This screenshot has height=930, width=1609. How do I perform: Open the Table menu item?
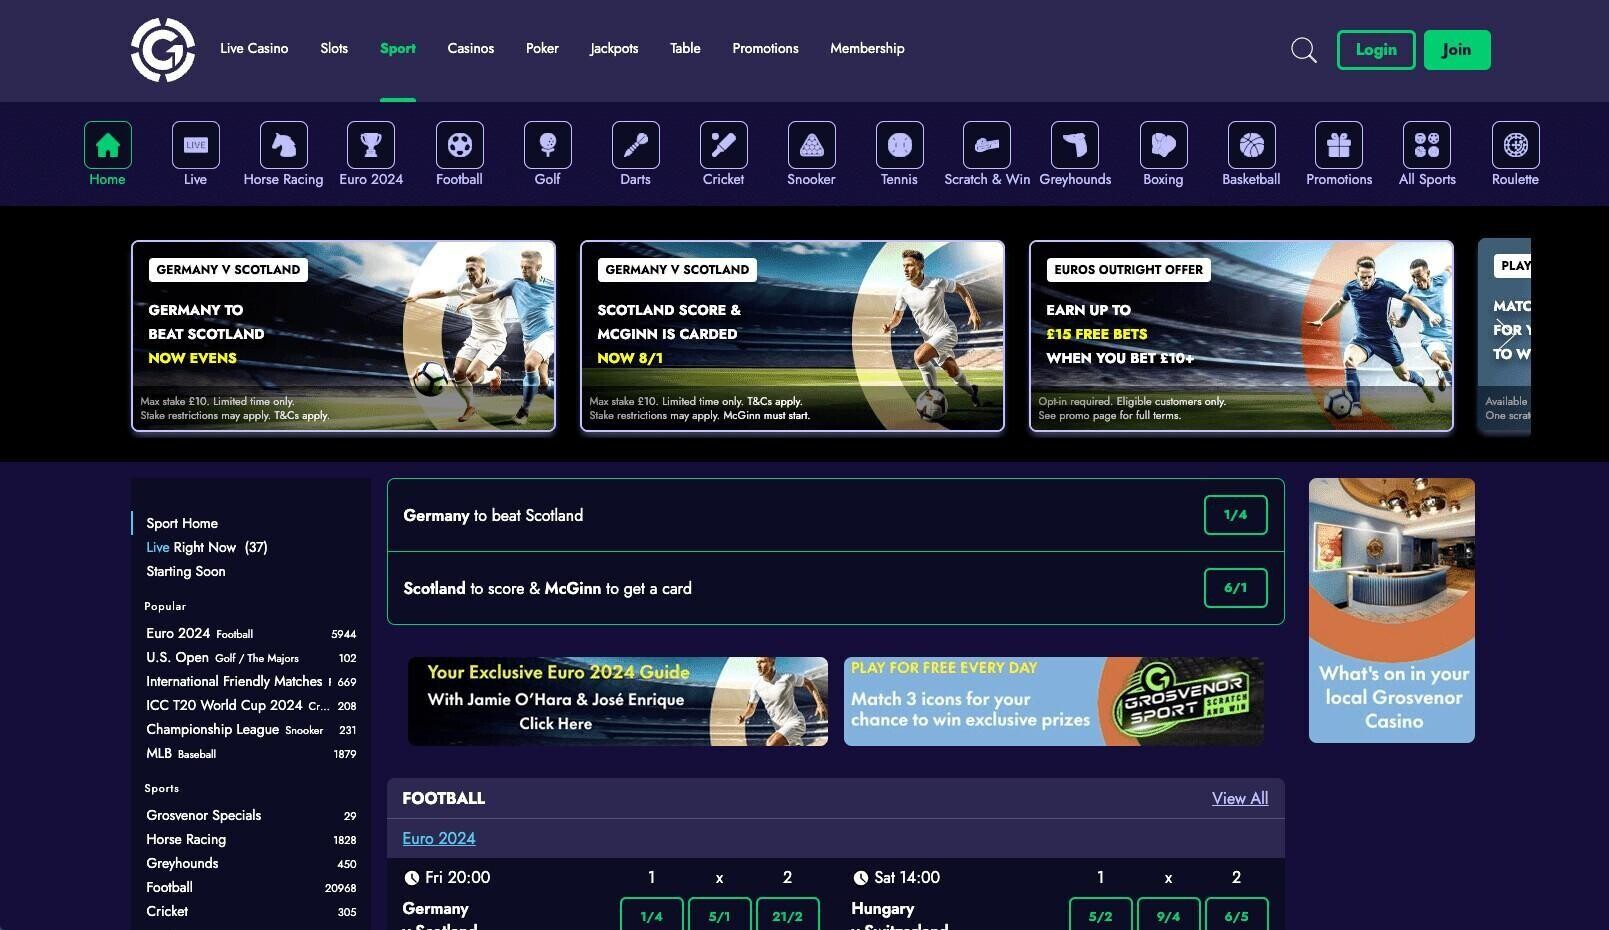[x=685, y=48]
